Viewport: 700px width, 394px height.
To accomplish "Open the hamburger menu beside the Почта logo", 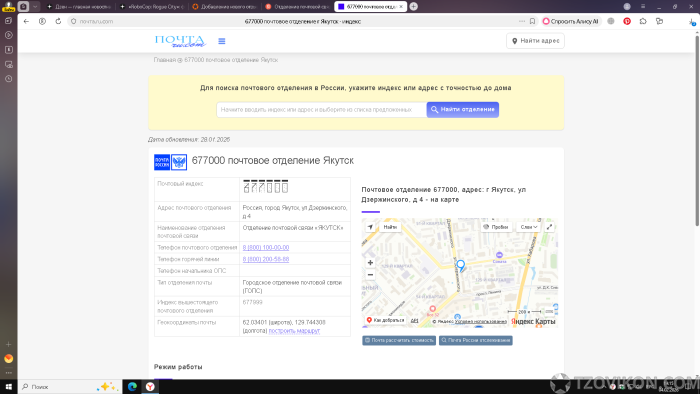I will point(221,41).
